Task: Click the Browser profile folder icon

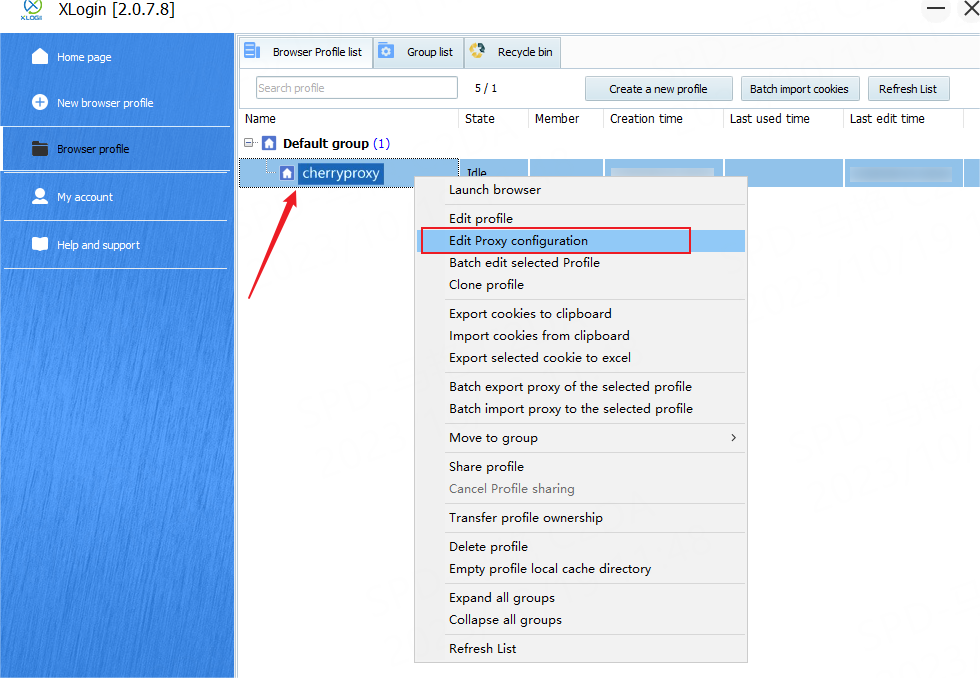Action: (40, 149)
